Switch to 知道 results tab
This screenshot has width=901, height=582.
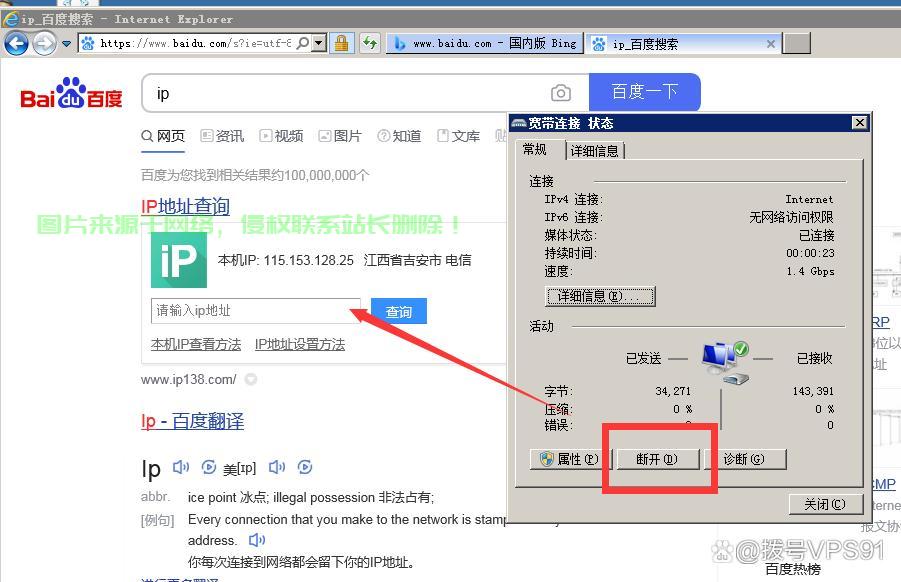399,136
